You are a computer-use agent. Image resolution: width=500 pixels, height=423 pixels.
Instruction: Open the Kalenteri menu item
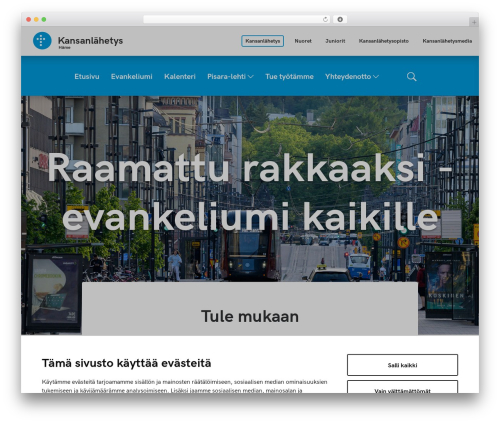(180, 77)
